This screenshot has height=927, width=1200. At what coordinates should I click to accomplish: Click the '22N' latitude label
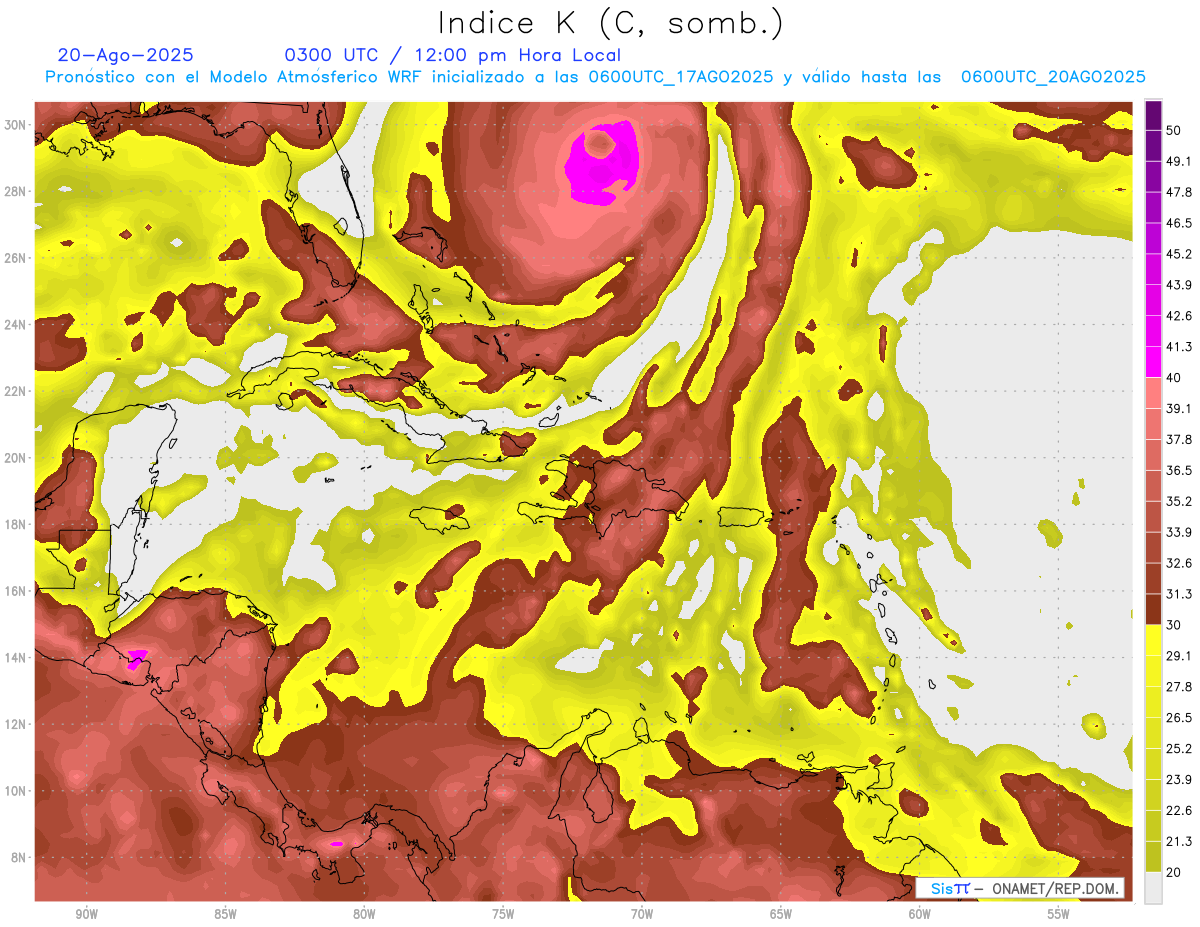15,391
